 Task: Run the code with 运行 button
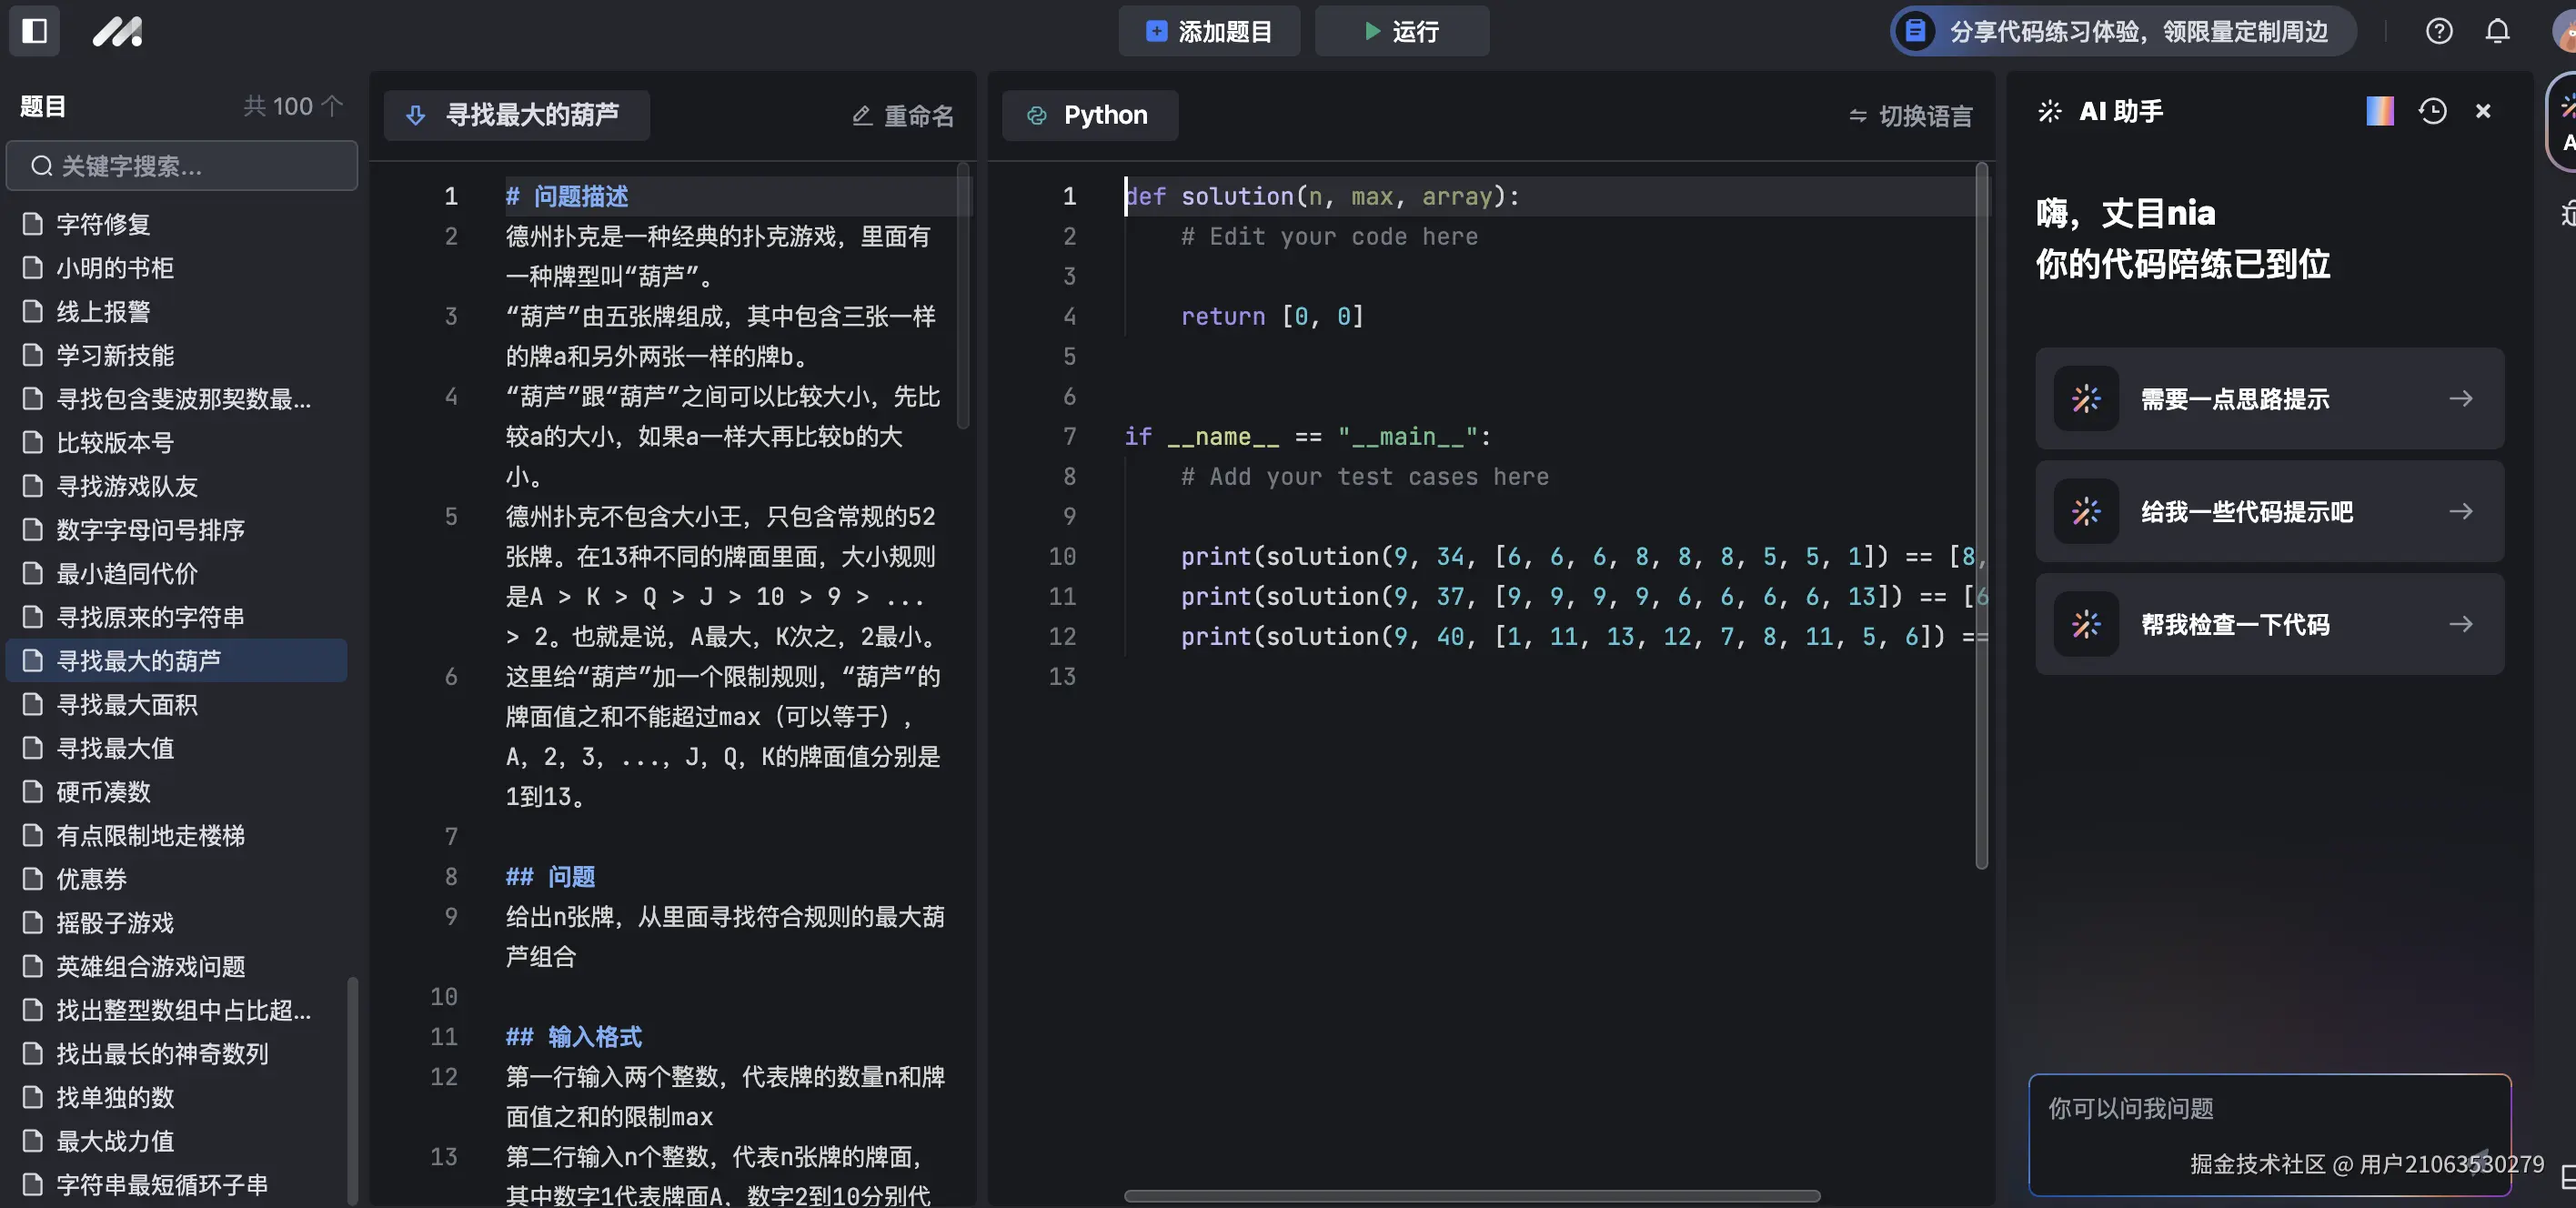click(x=1401, y=31)
